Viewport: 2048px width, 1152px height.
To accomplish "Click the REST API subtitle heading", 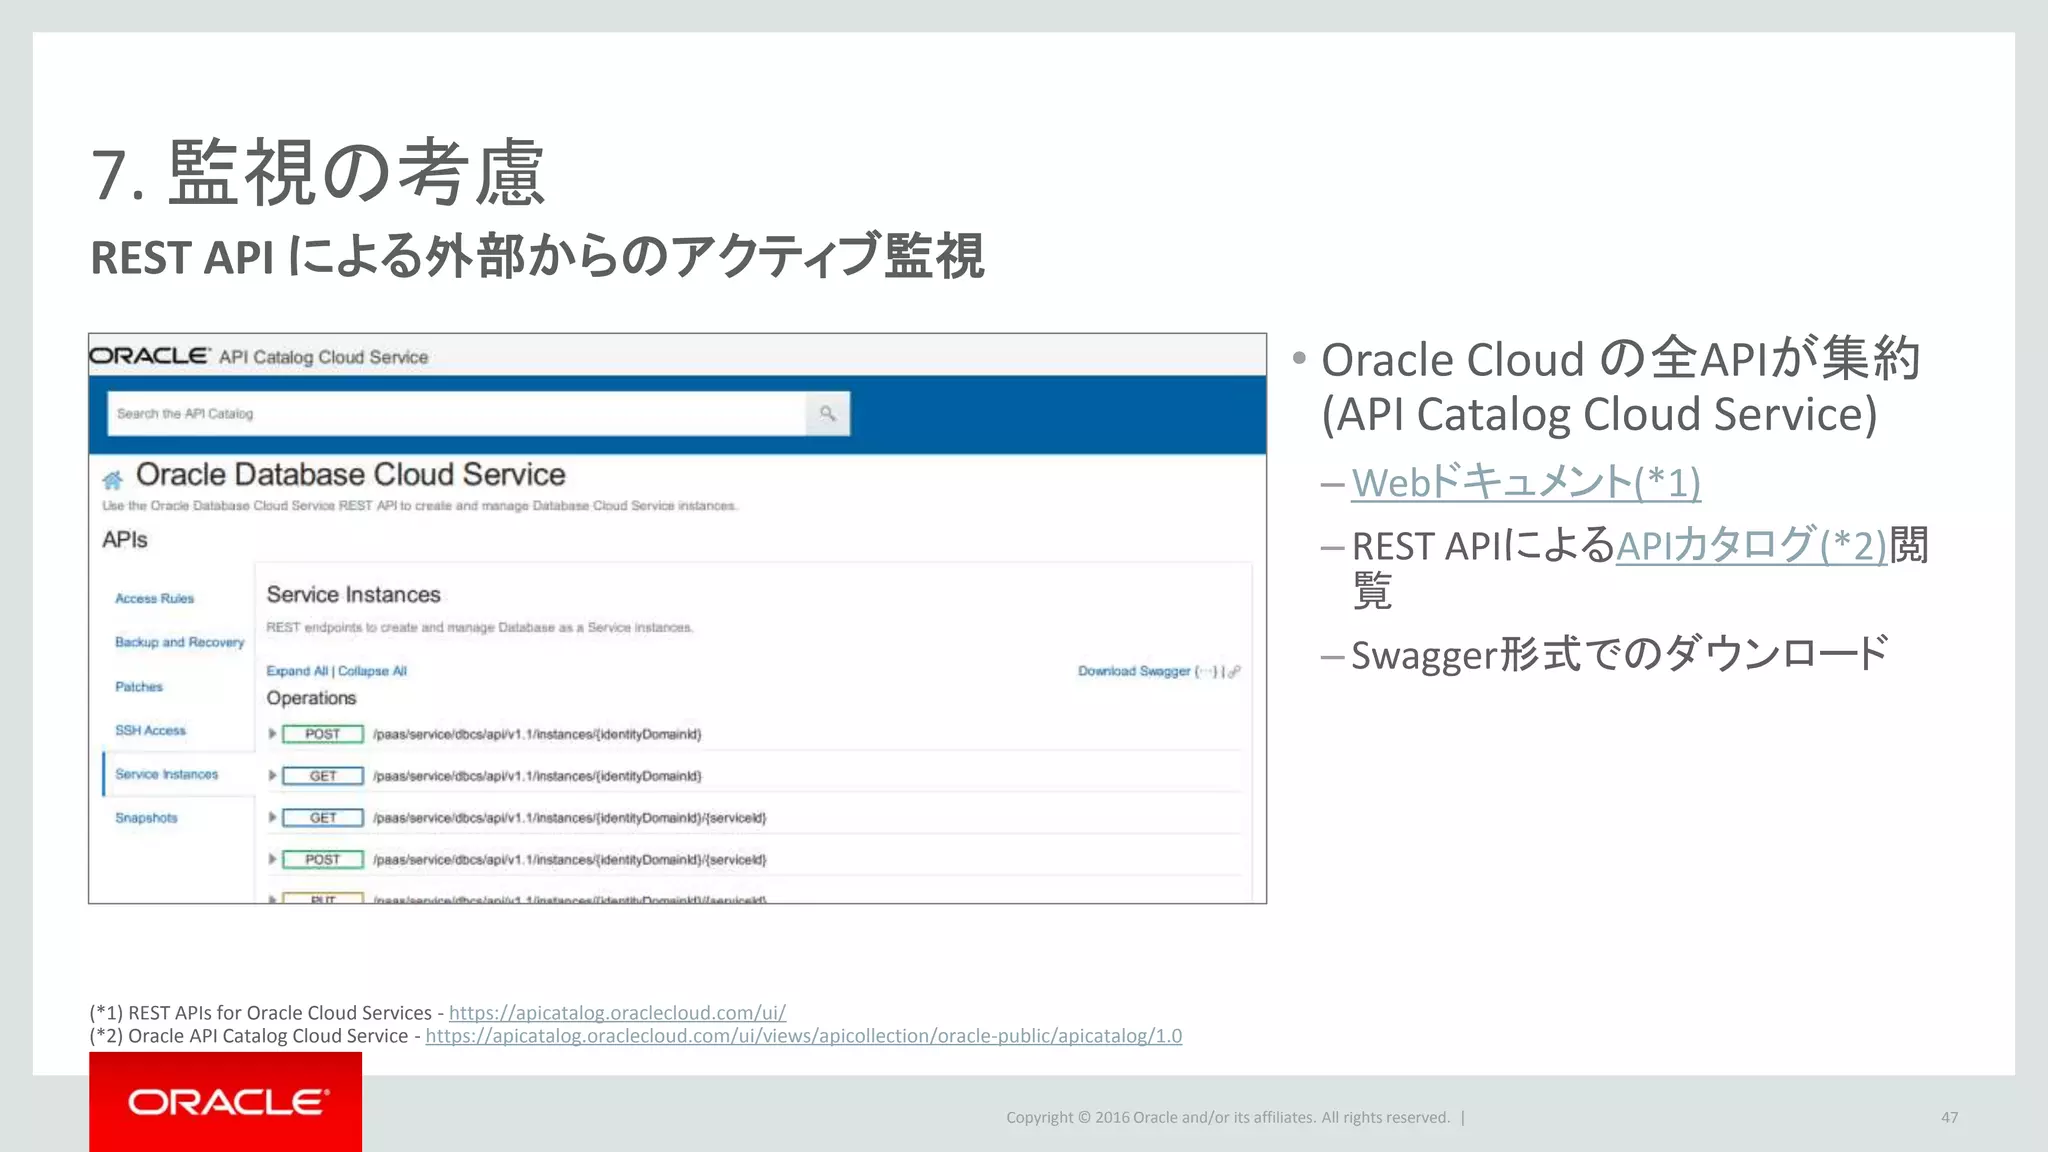I will pyautogui.click(x=537, y=256).
